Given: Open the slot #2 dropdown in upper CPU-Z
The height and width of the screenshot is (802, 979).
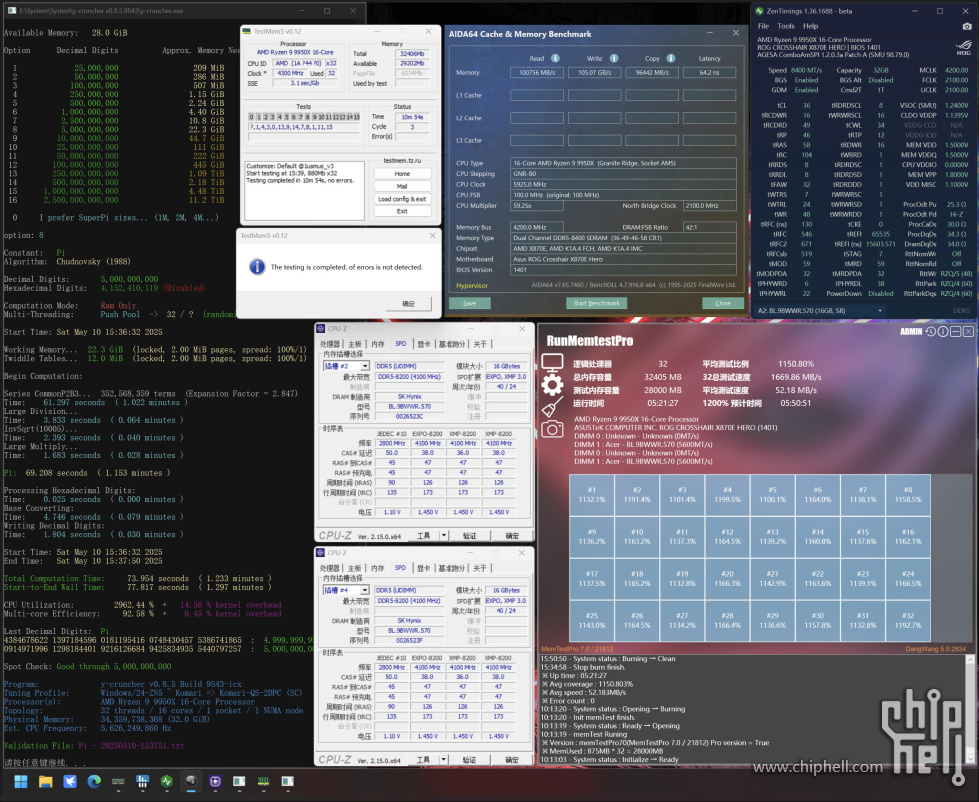Looking at the screenshot, I should 346,366.
